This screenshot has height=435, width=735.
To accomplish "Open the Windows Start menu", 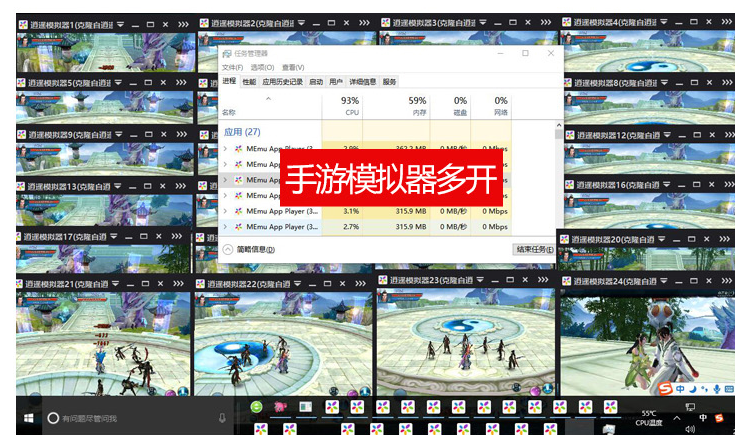I will (x=29, y=418).
